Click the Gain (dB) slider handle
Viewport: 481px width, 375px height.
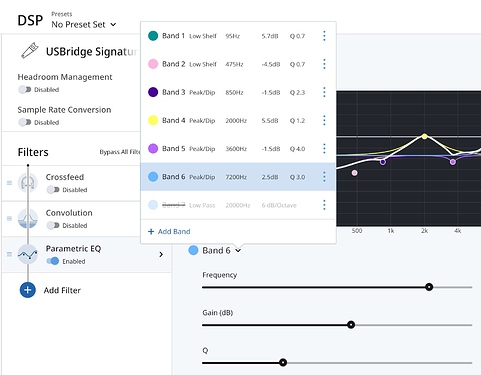[351, 325]
